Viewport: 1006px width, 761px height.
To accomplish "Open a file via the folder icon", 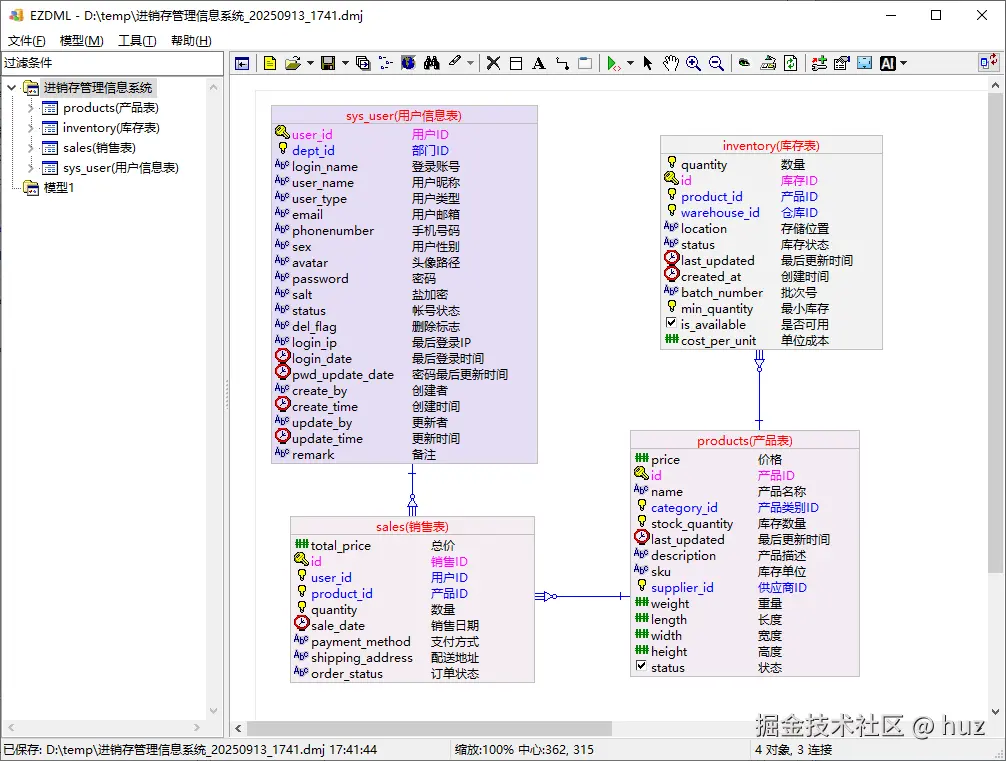I will tap(293, 63).
